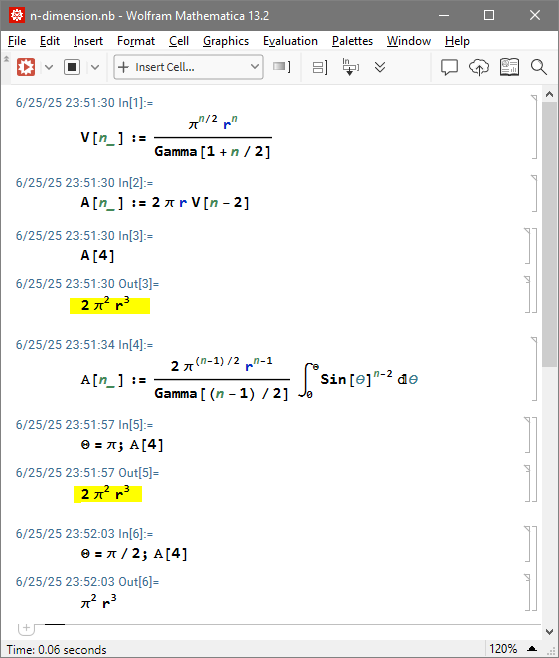Select cell bracket of In[4] integral definition
The image size is (559, 658).
pos(534,369)
